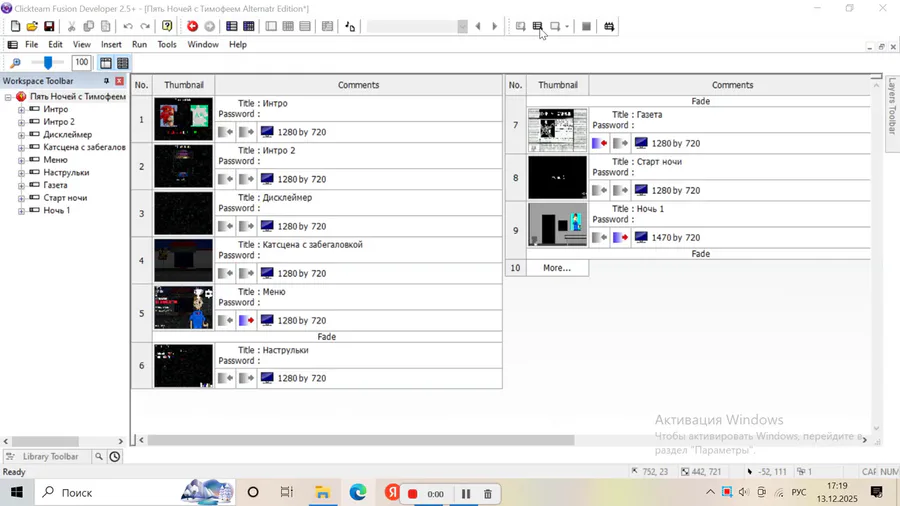This screenshot has width=900, height=506.
Task: Open the Edit menu
Action: click(x=55, y=44)
